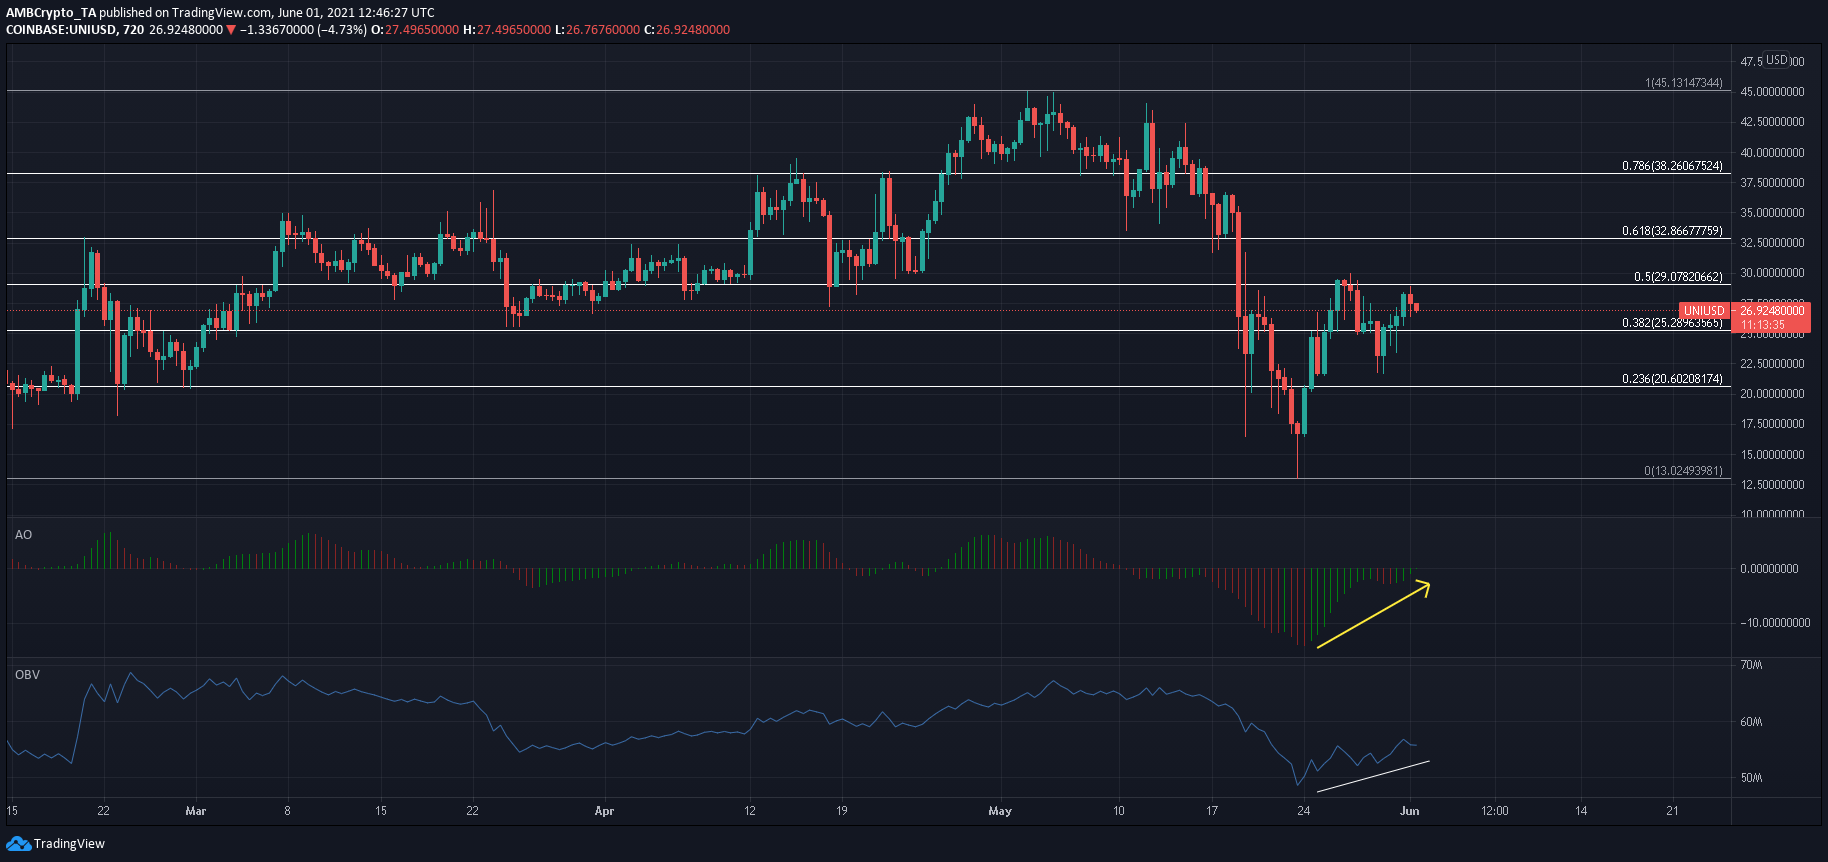Click the 19 date label on time axis
Screen dimensions: 1828x862
842,811
